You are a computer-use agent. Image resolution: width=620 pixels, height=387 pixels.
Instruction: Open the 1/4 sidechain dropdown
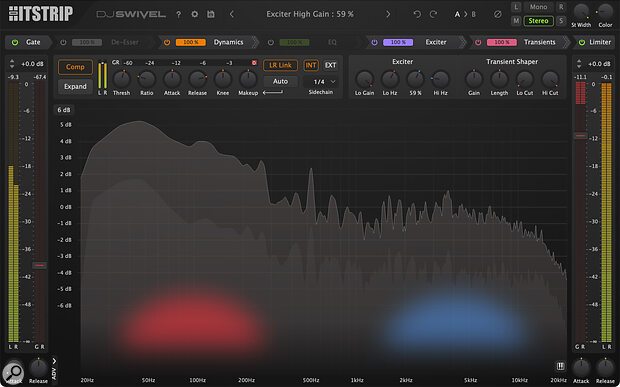click(324, 82)
